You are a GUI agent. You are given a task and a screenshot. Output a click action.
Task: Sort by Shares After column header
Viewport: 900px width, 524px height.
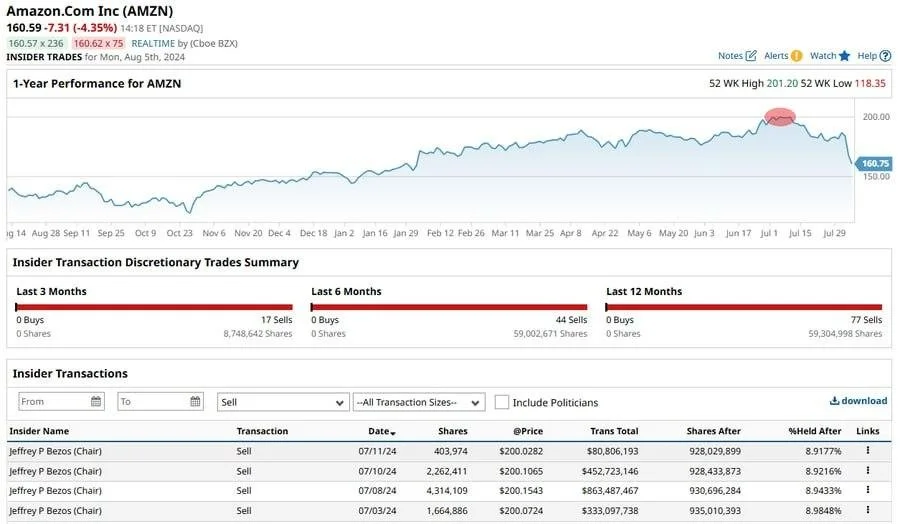713,431
